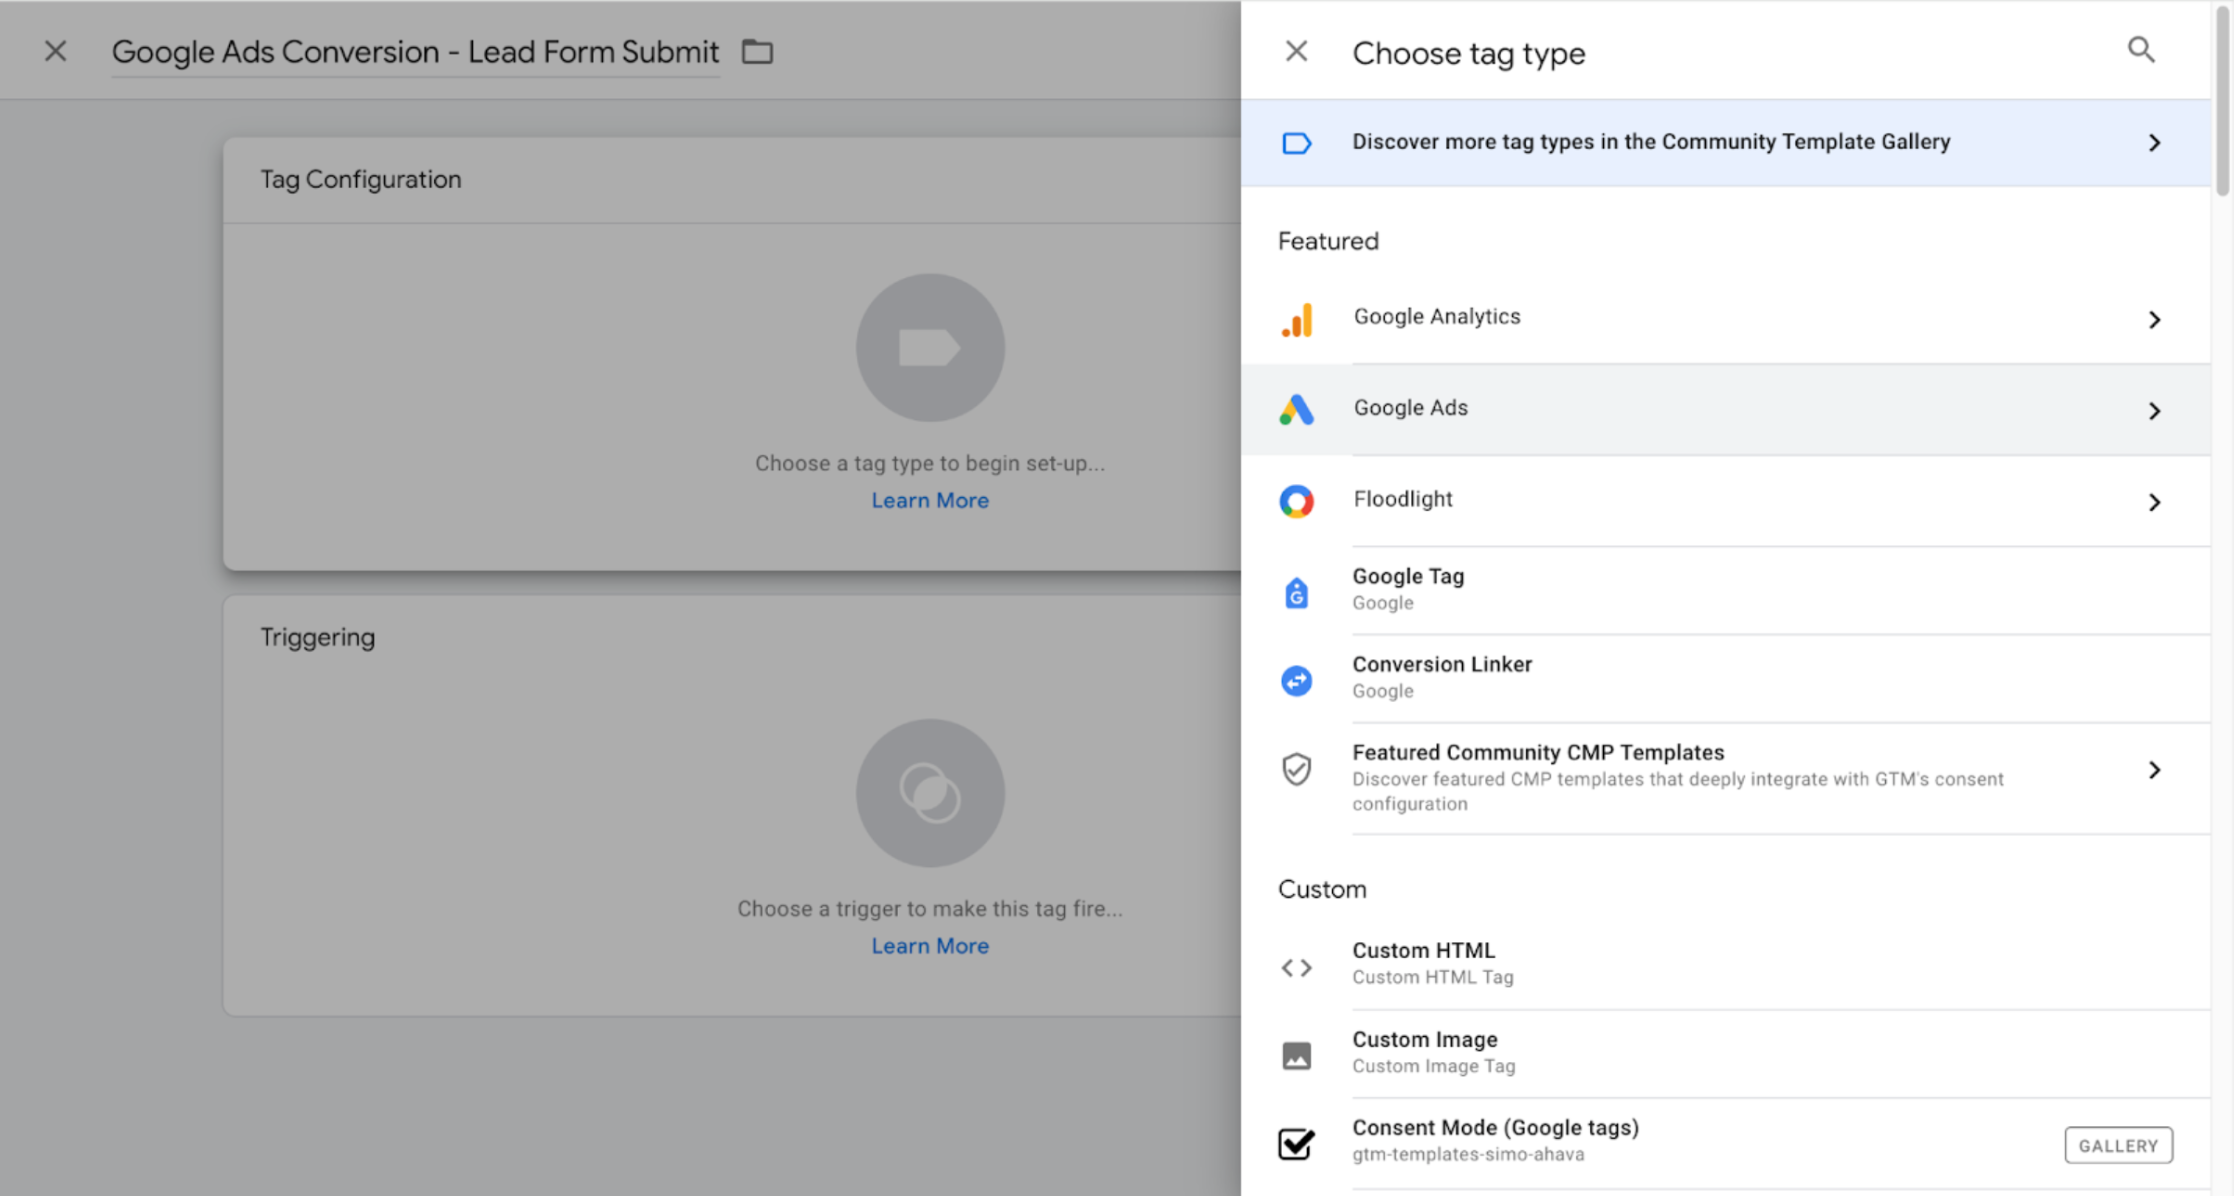
Task: Click the search icon in tag type panel
Action: click(2140, 50)
